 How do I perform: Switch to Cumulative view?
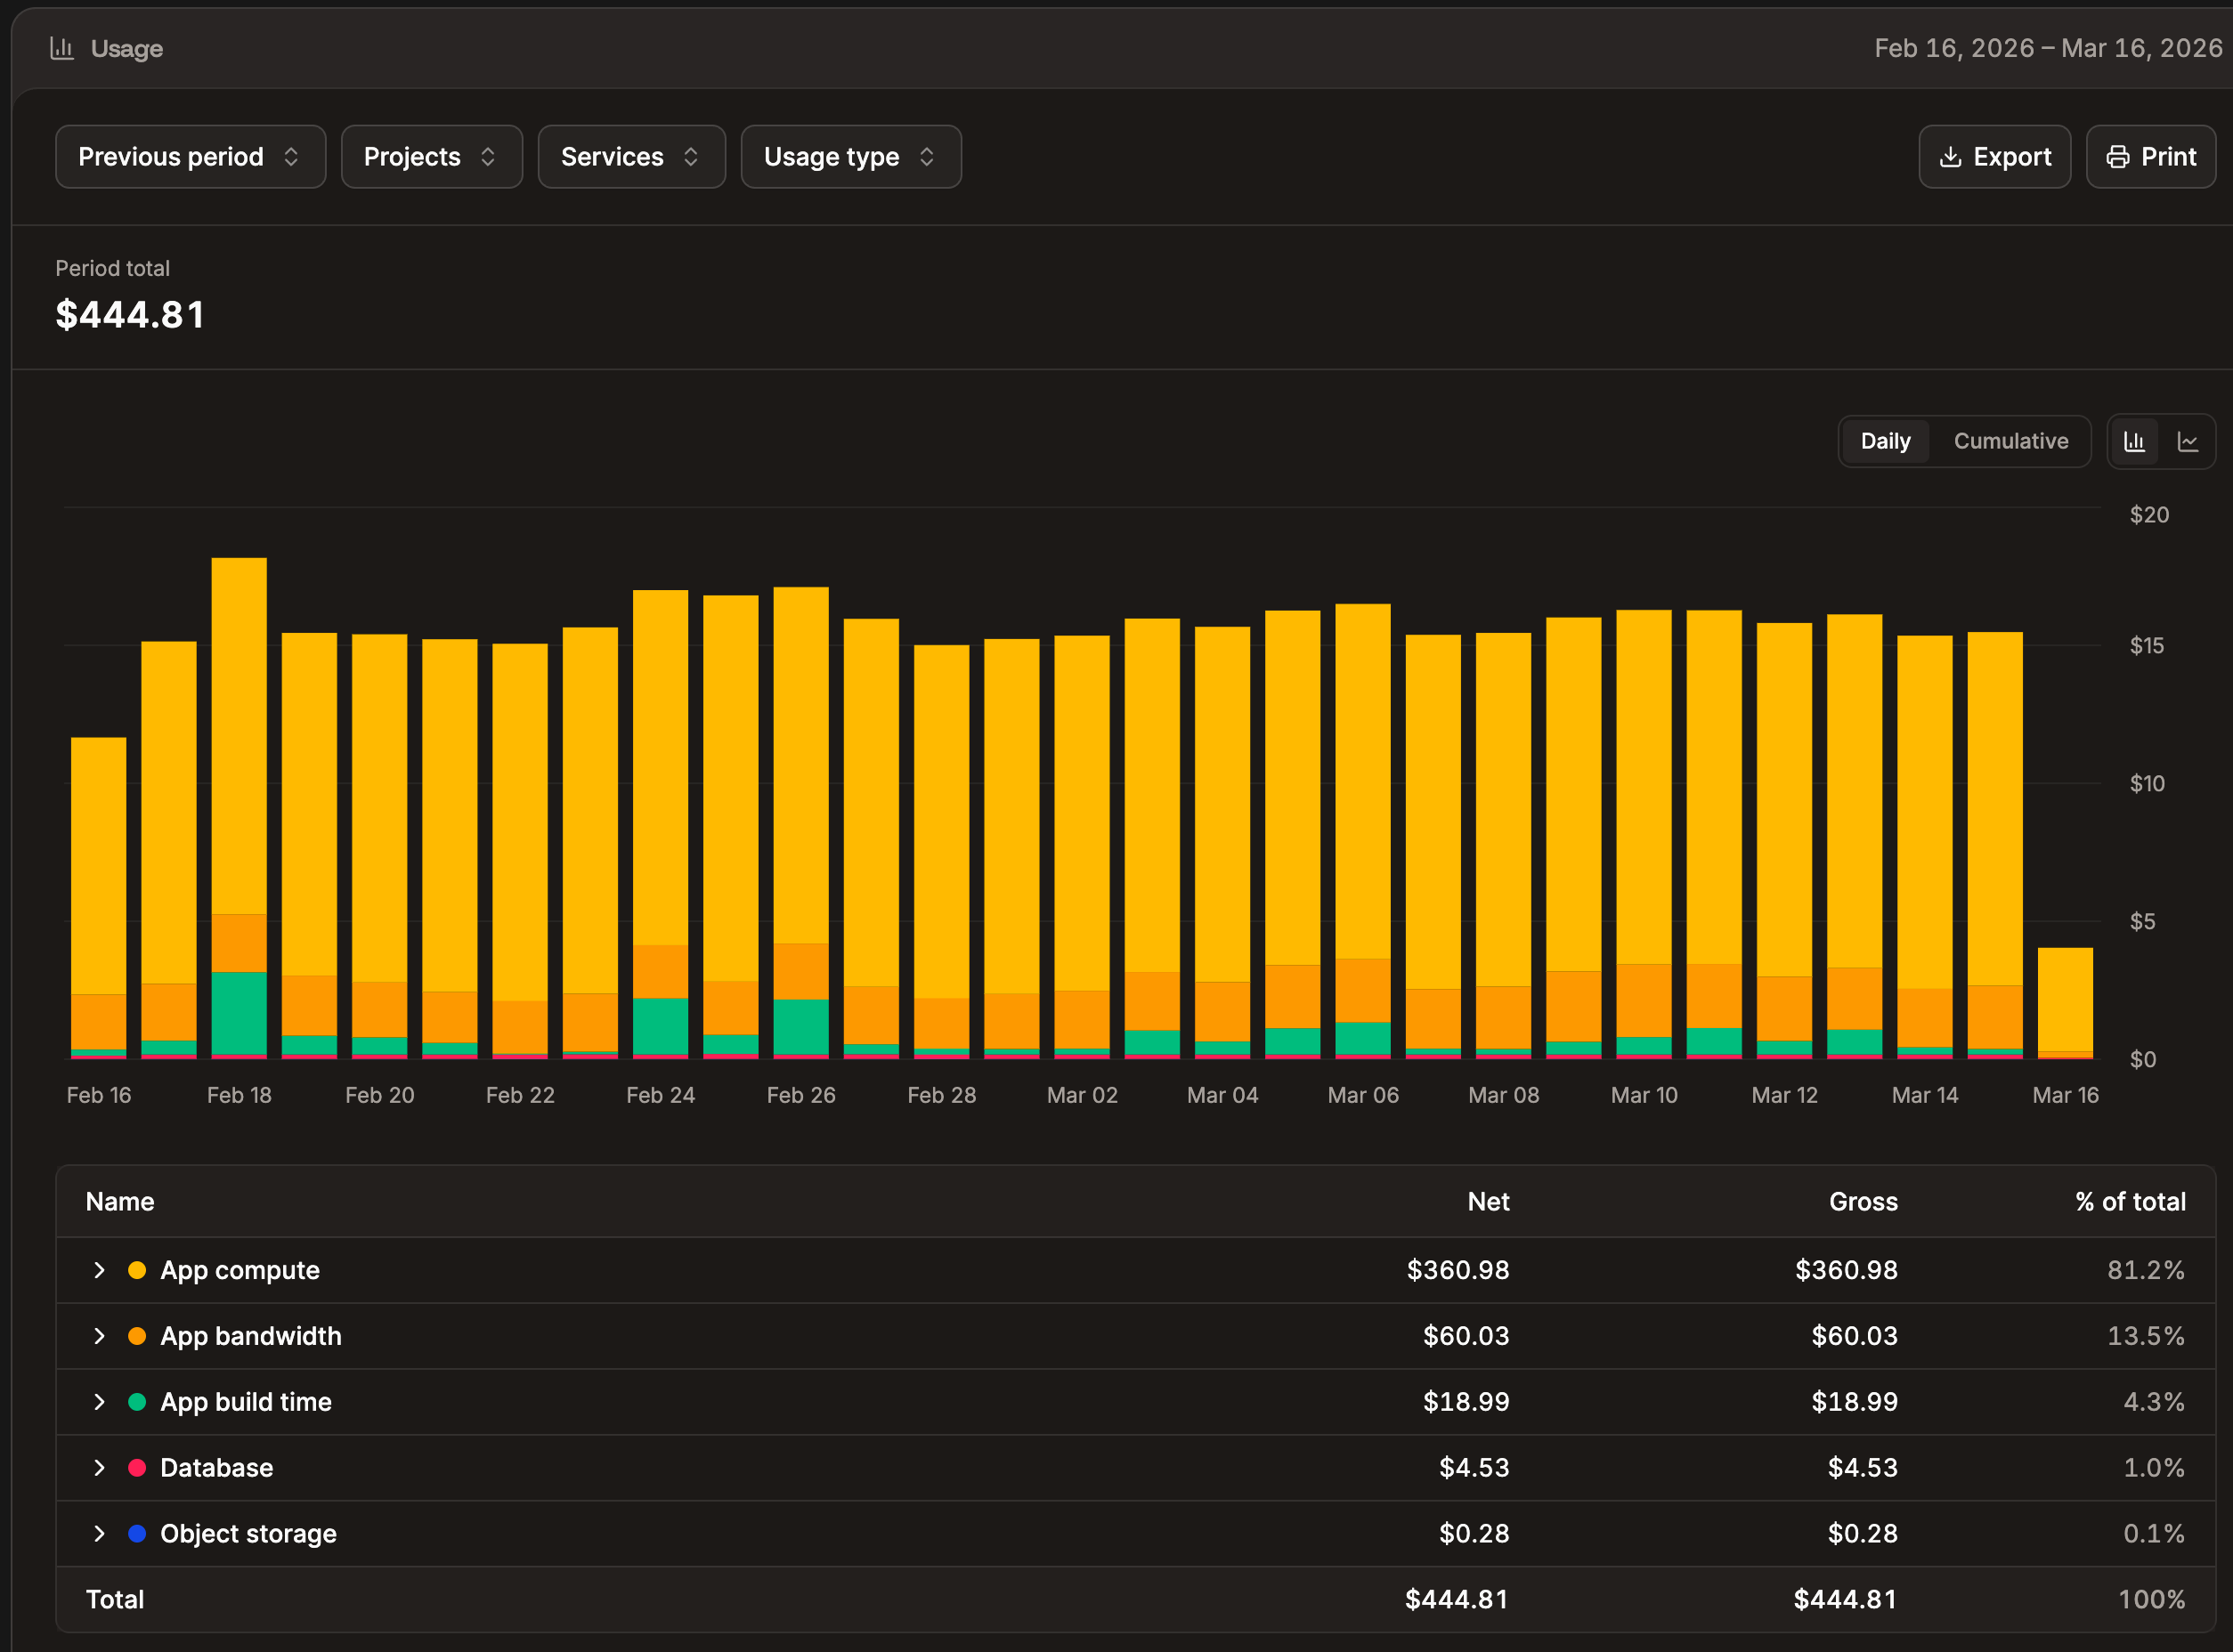click(x=2011, y=441)
